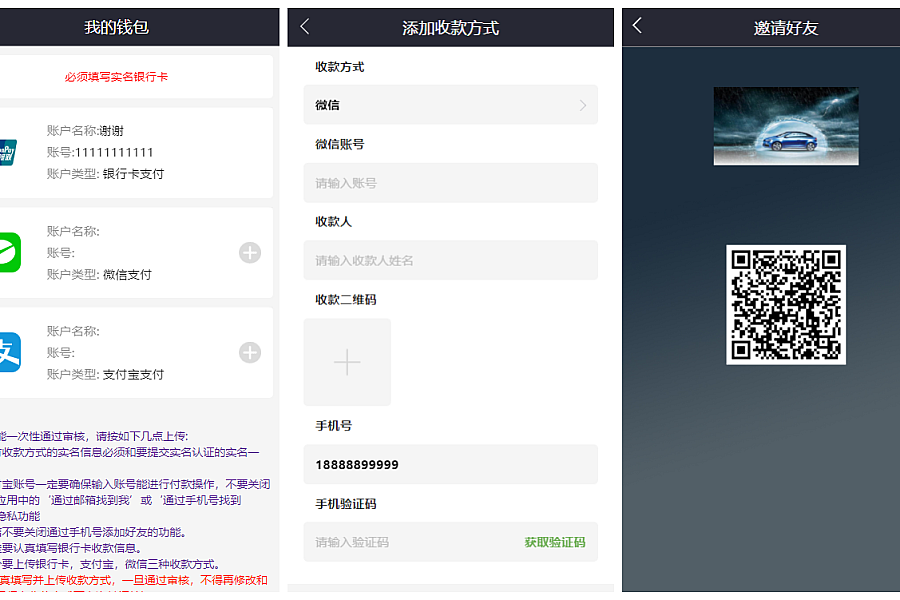
Task: Open the bank card account 谢谢 card
Action: pos(136,153)
